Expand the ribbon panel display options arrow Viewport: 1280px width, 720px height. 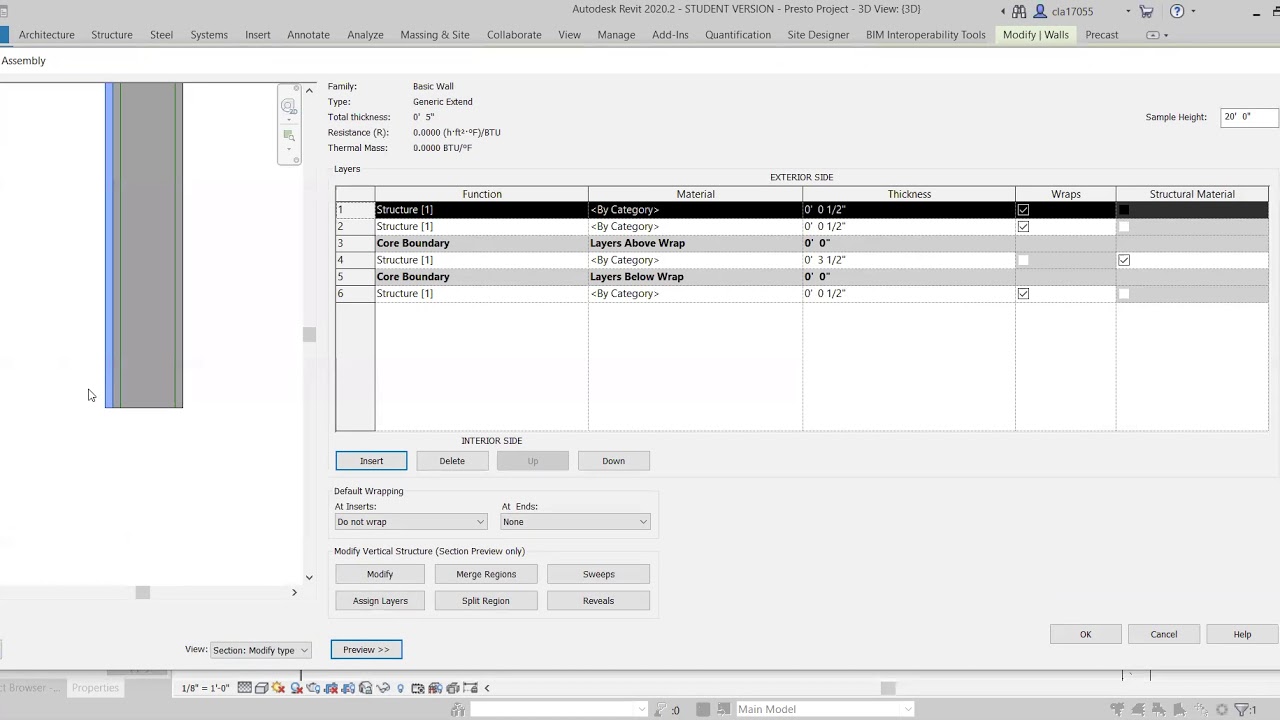click(x=1165, y=35)
